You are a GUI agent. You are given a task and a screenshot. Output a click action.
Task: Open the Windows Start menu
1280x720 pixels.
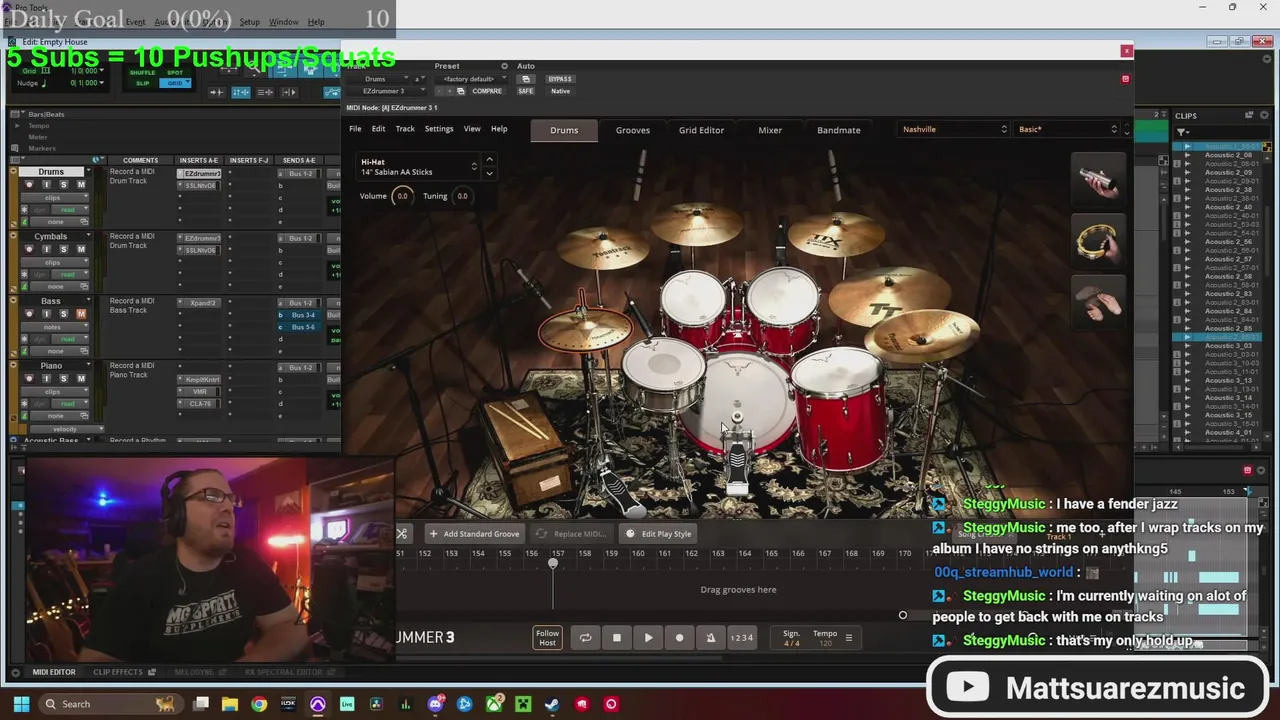click(20, 704)
